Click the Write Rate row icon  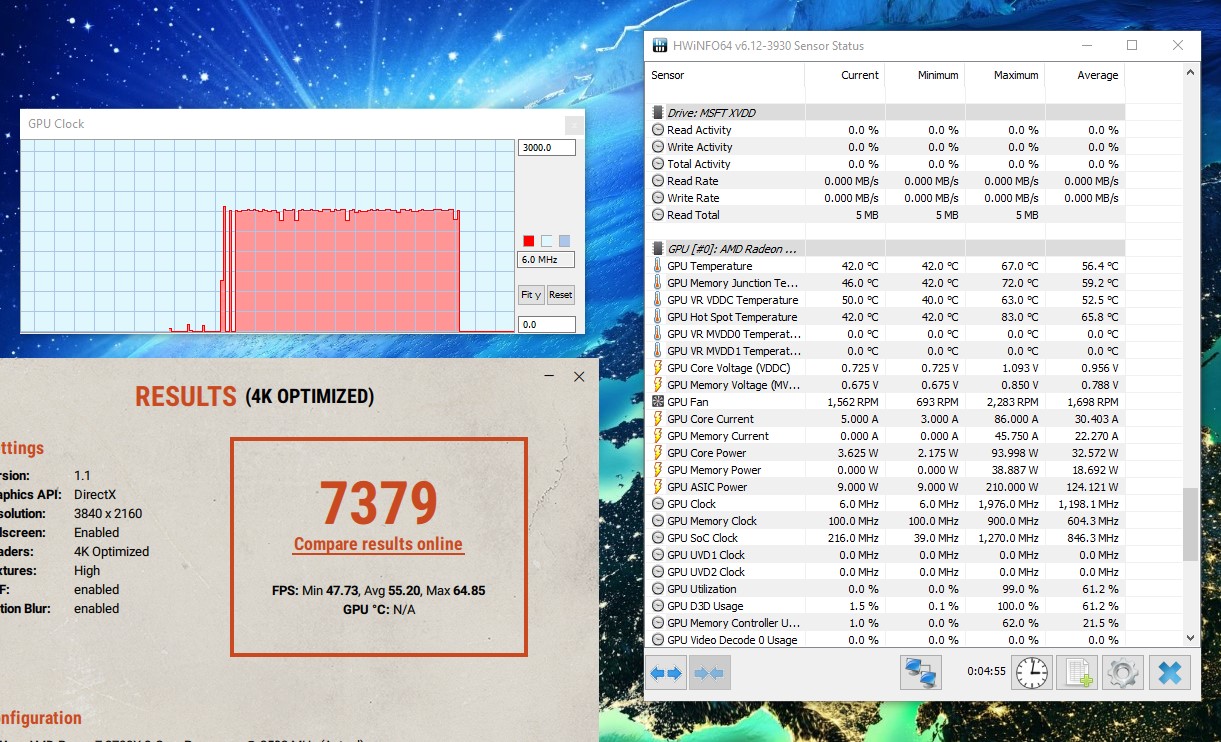[657, 198]
